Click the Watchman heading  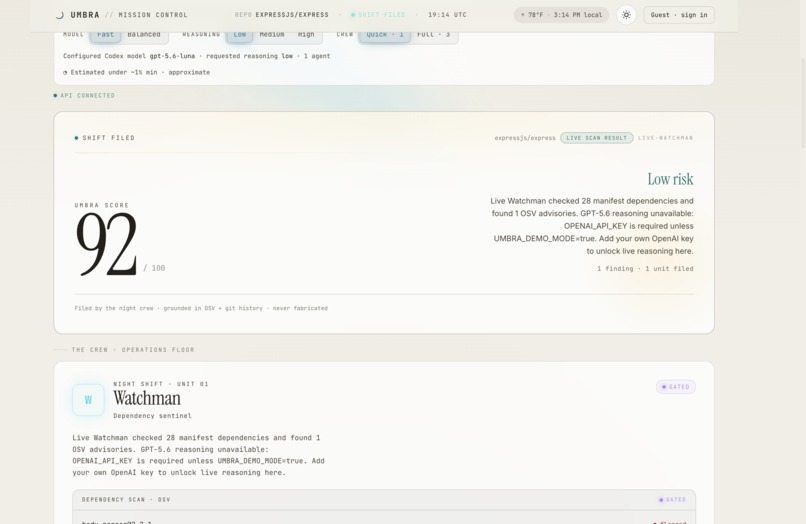147,398
